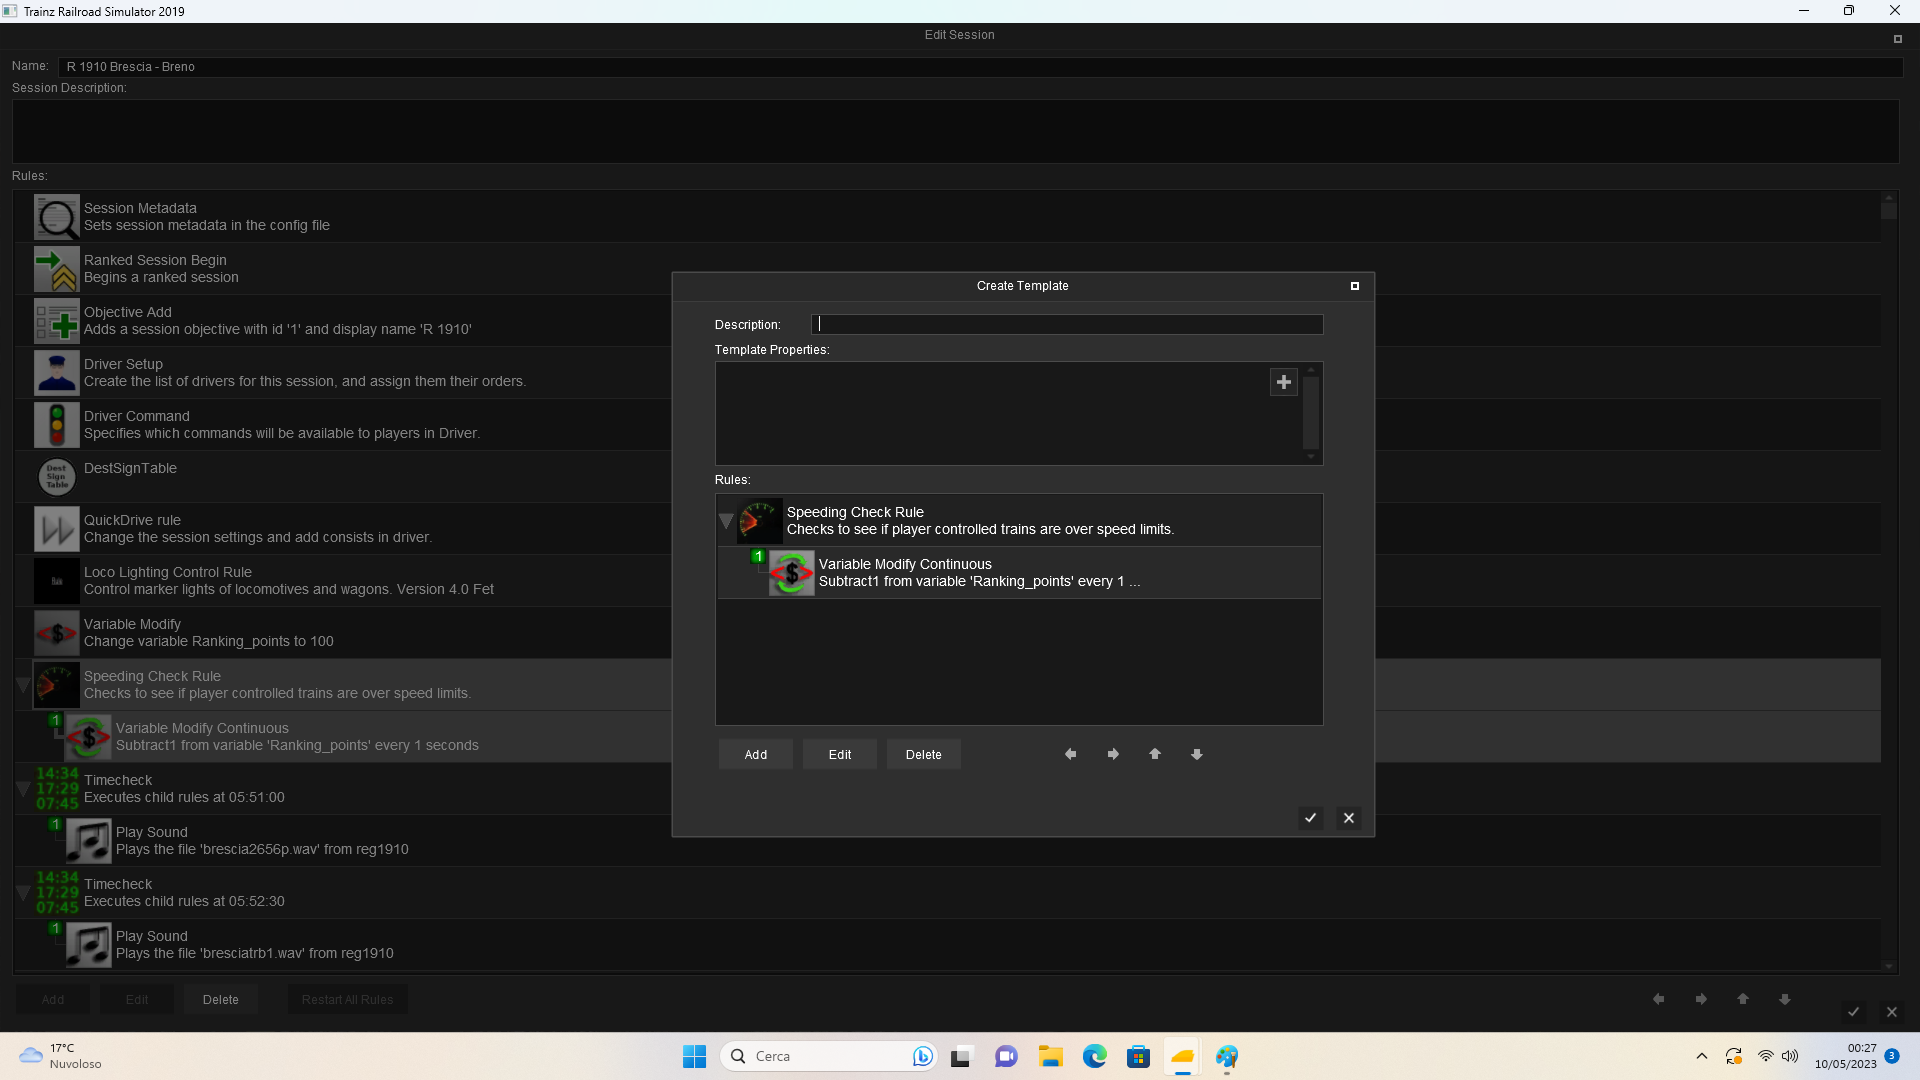The height and width of the screenshot is (1080, 1920).
Task: Select the Session Metadata rule icon
Action: coord(57,217)
